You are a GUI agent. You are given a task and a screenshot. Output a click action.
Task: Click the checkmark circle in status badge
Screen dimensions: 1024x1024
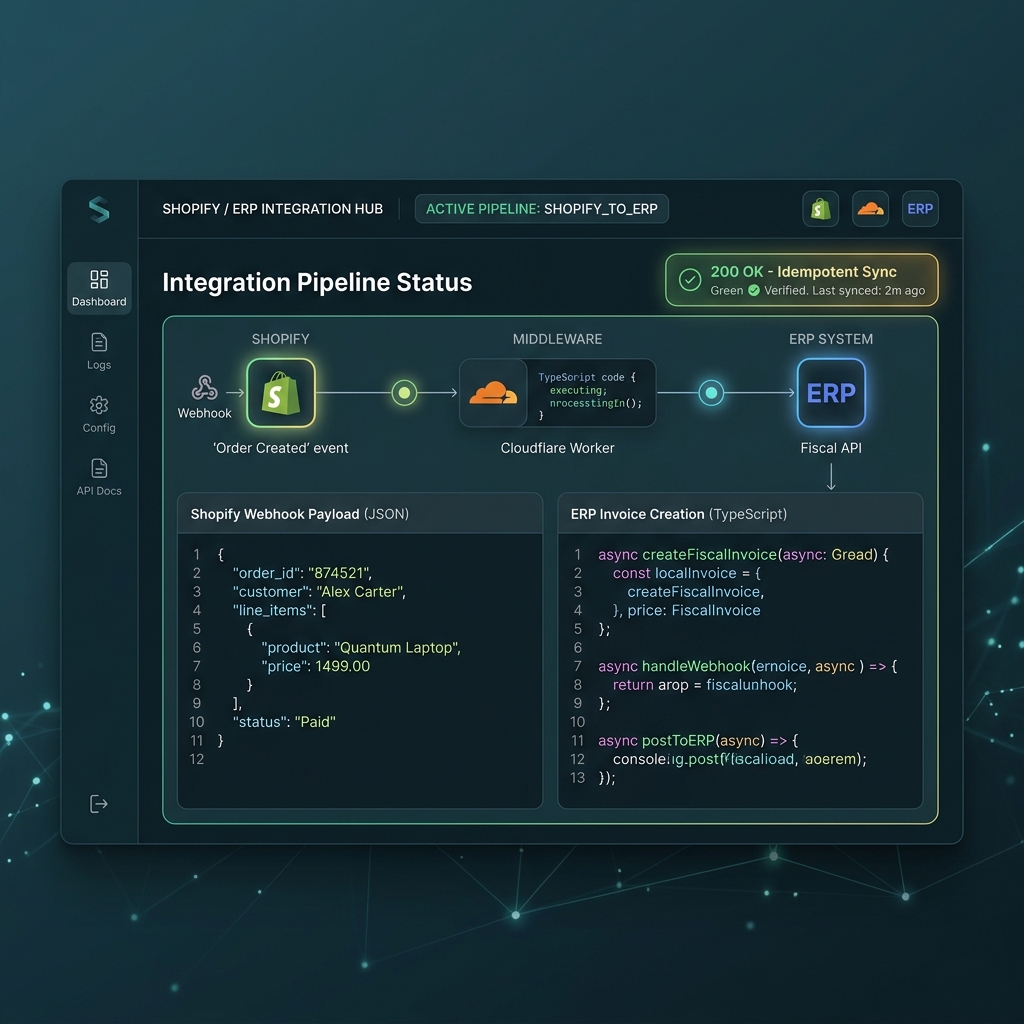(690, 280)
